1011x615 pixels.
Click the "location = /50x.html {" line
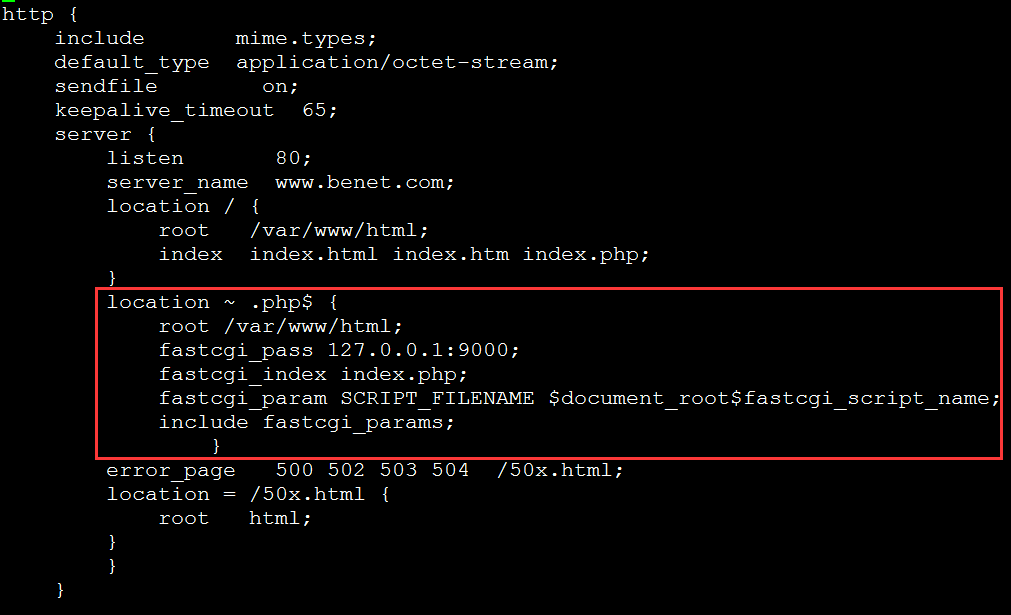coord(249,494)
